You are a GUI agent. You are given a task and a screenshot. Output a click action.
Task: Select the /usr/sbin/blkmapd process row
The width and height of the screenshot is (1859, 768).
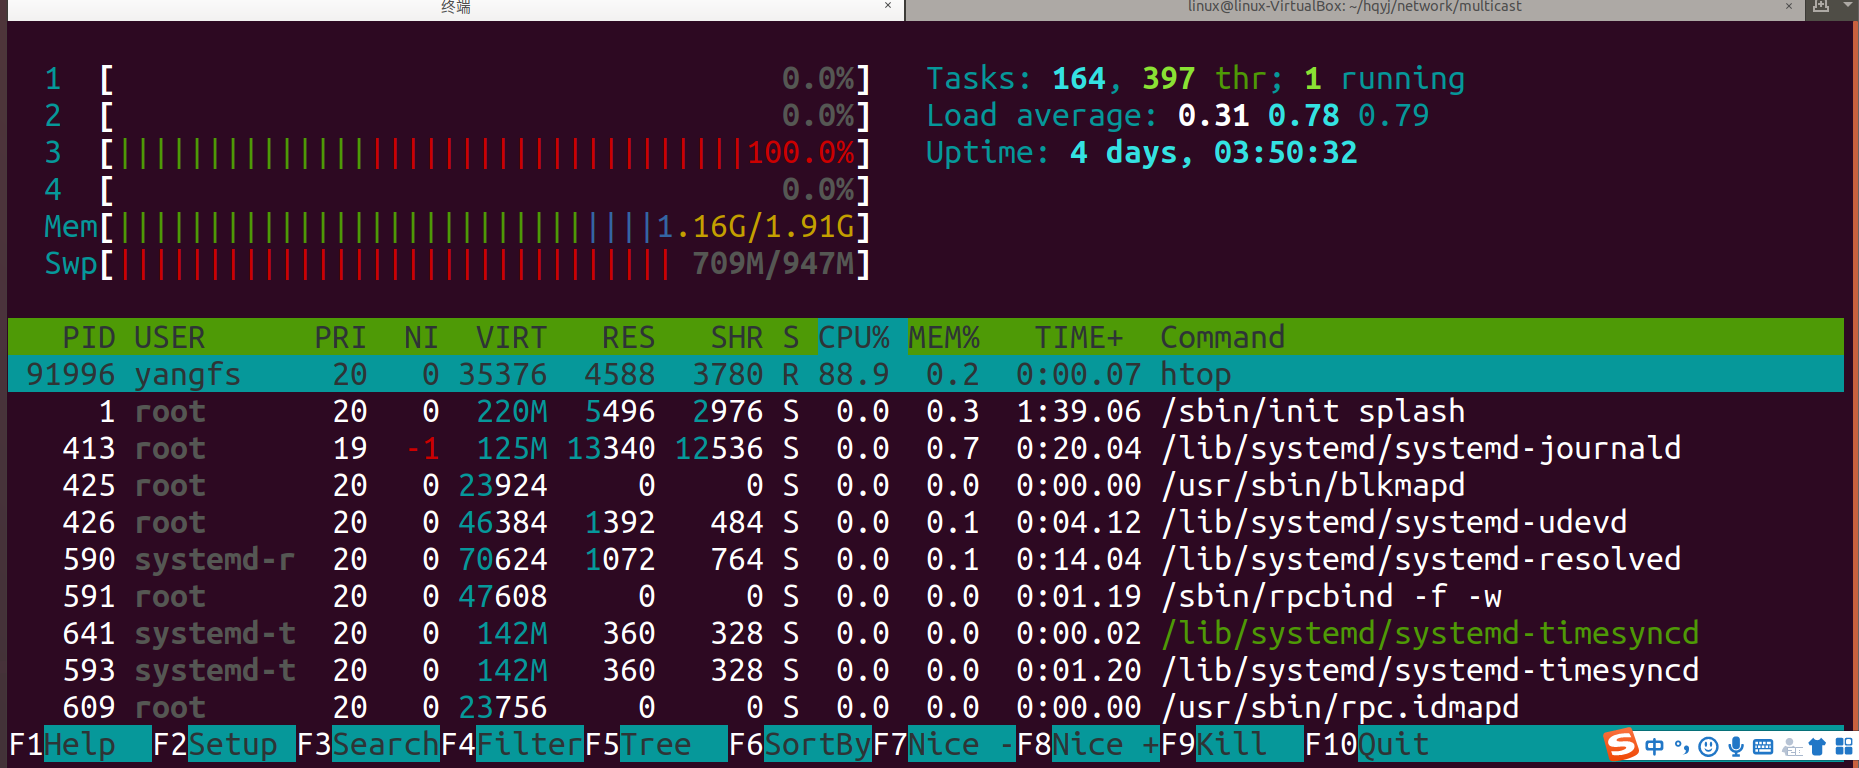[x=926, y=486]
